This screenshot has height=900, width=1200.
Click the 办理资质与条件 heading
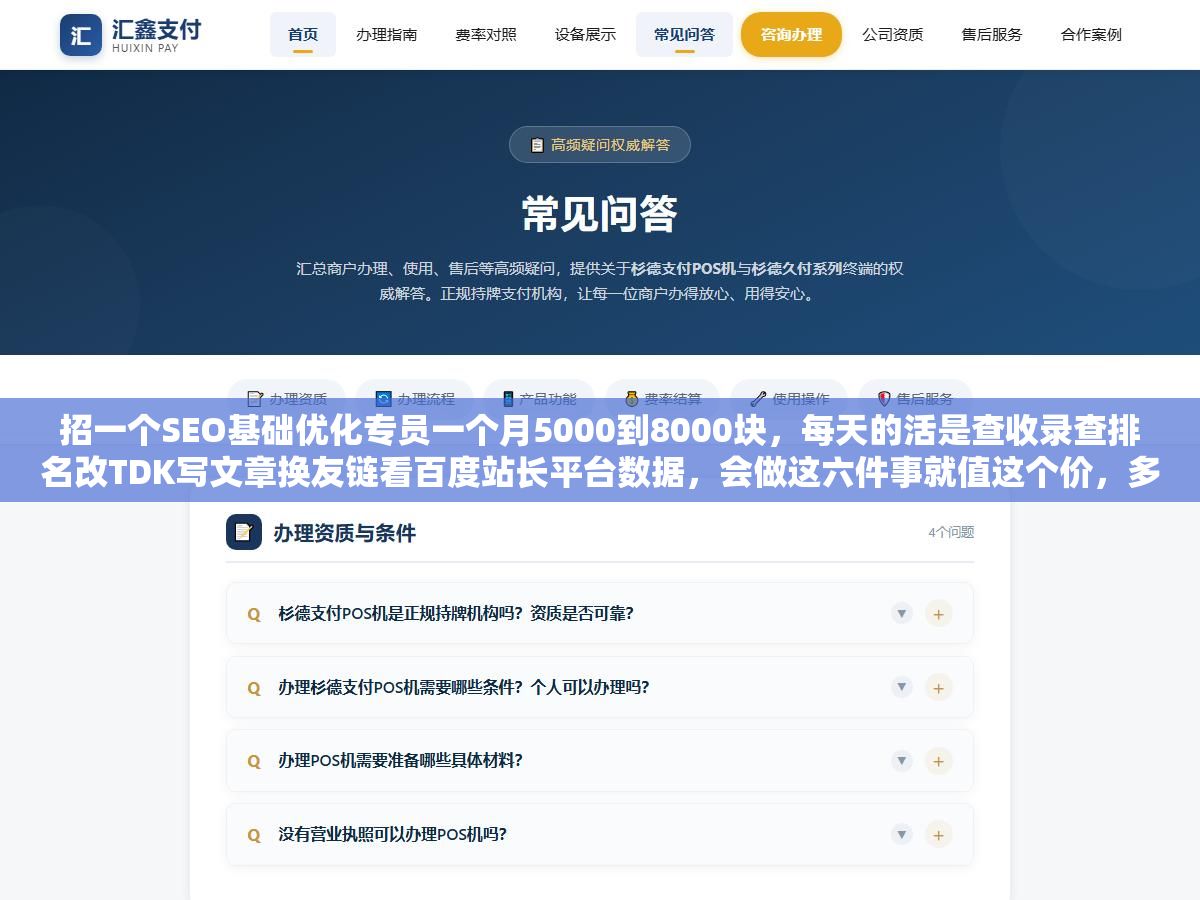pos(344,533)
